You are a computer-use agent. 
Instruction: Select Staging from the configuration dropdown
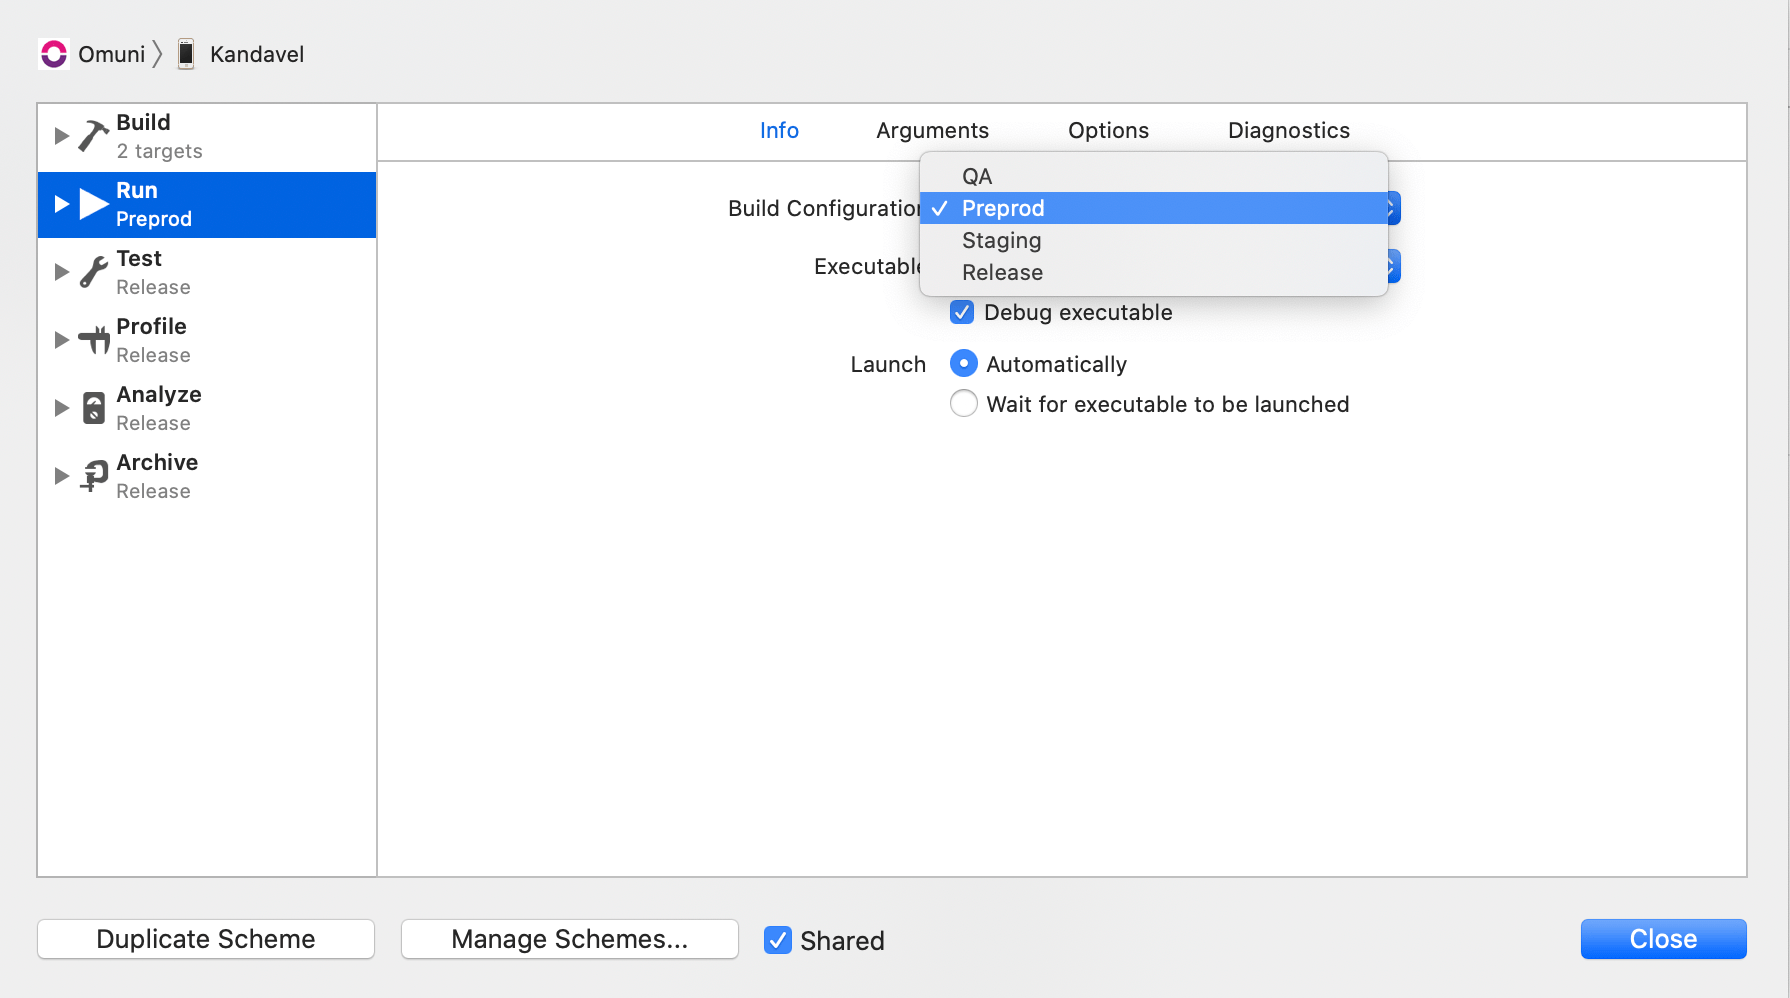pyautogui.click(x=1001, y=240)
